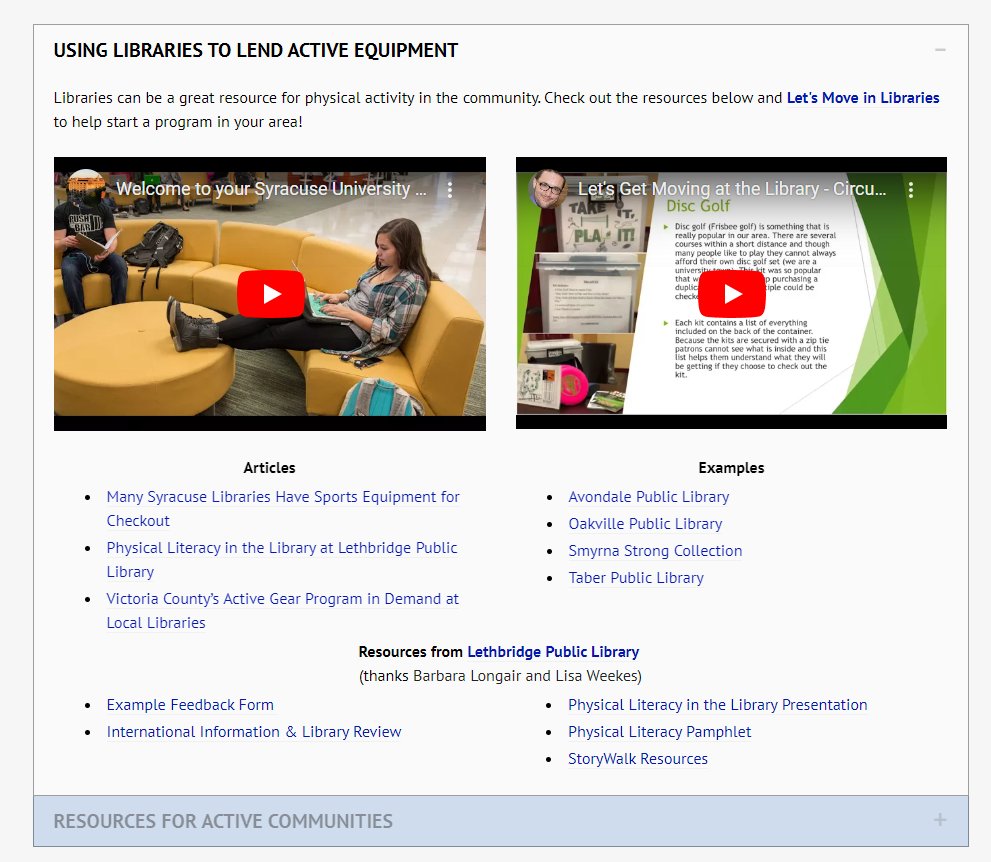Open the Smyrna Strong Collection link

coord(655,551)
